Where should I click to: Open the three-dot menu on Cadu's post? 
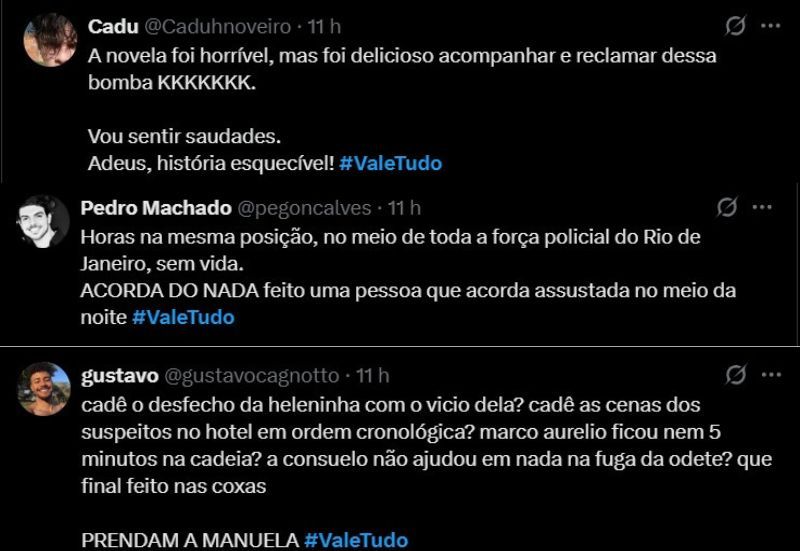769,26
